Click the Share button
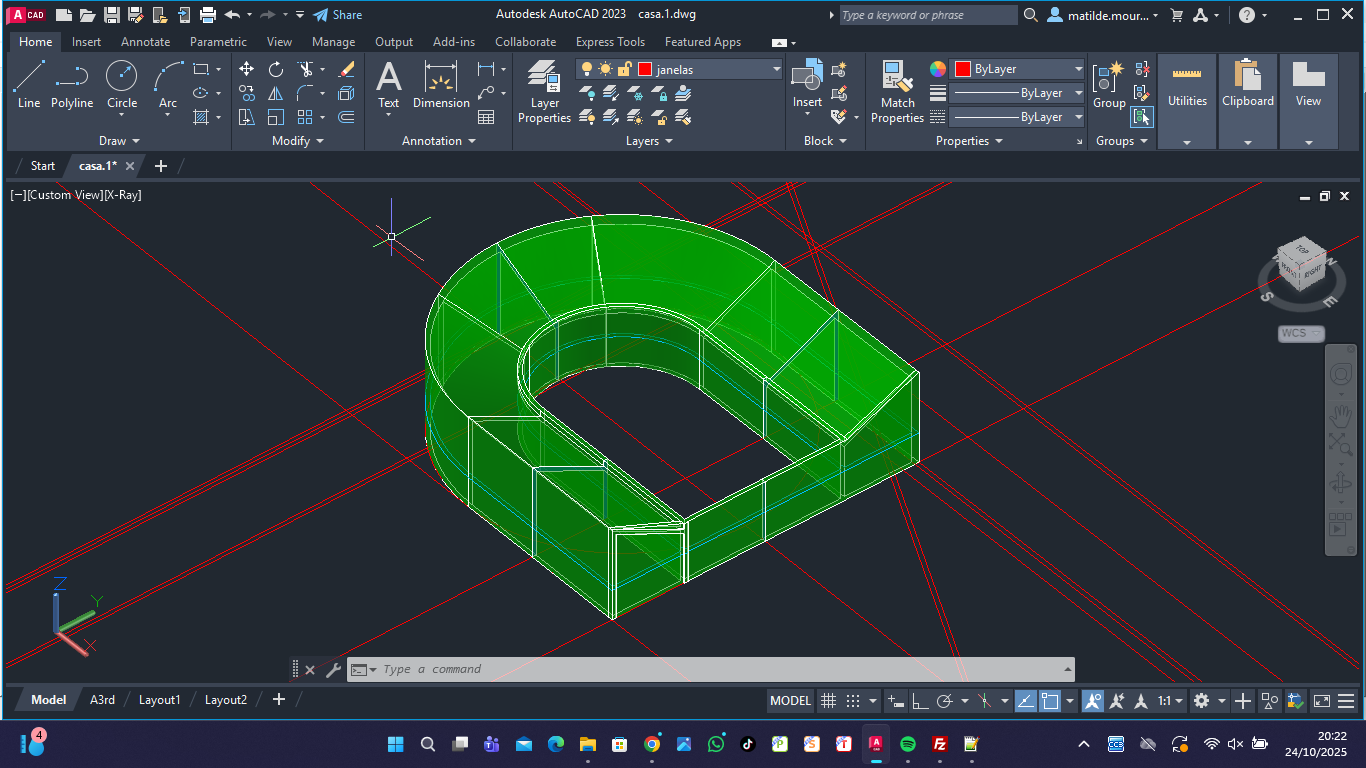 [x=337, y=15]
